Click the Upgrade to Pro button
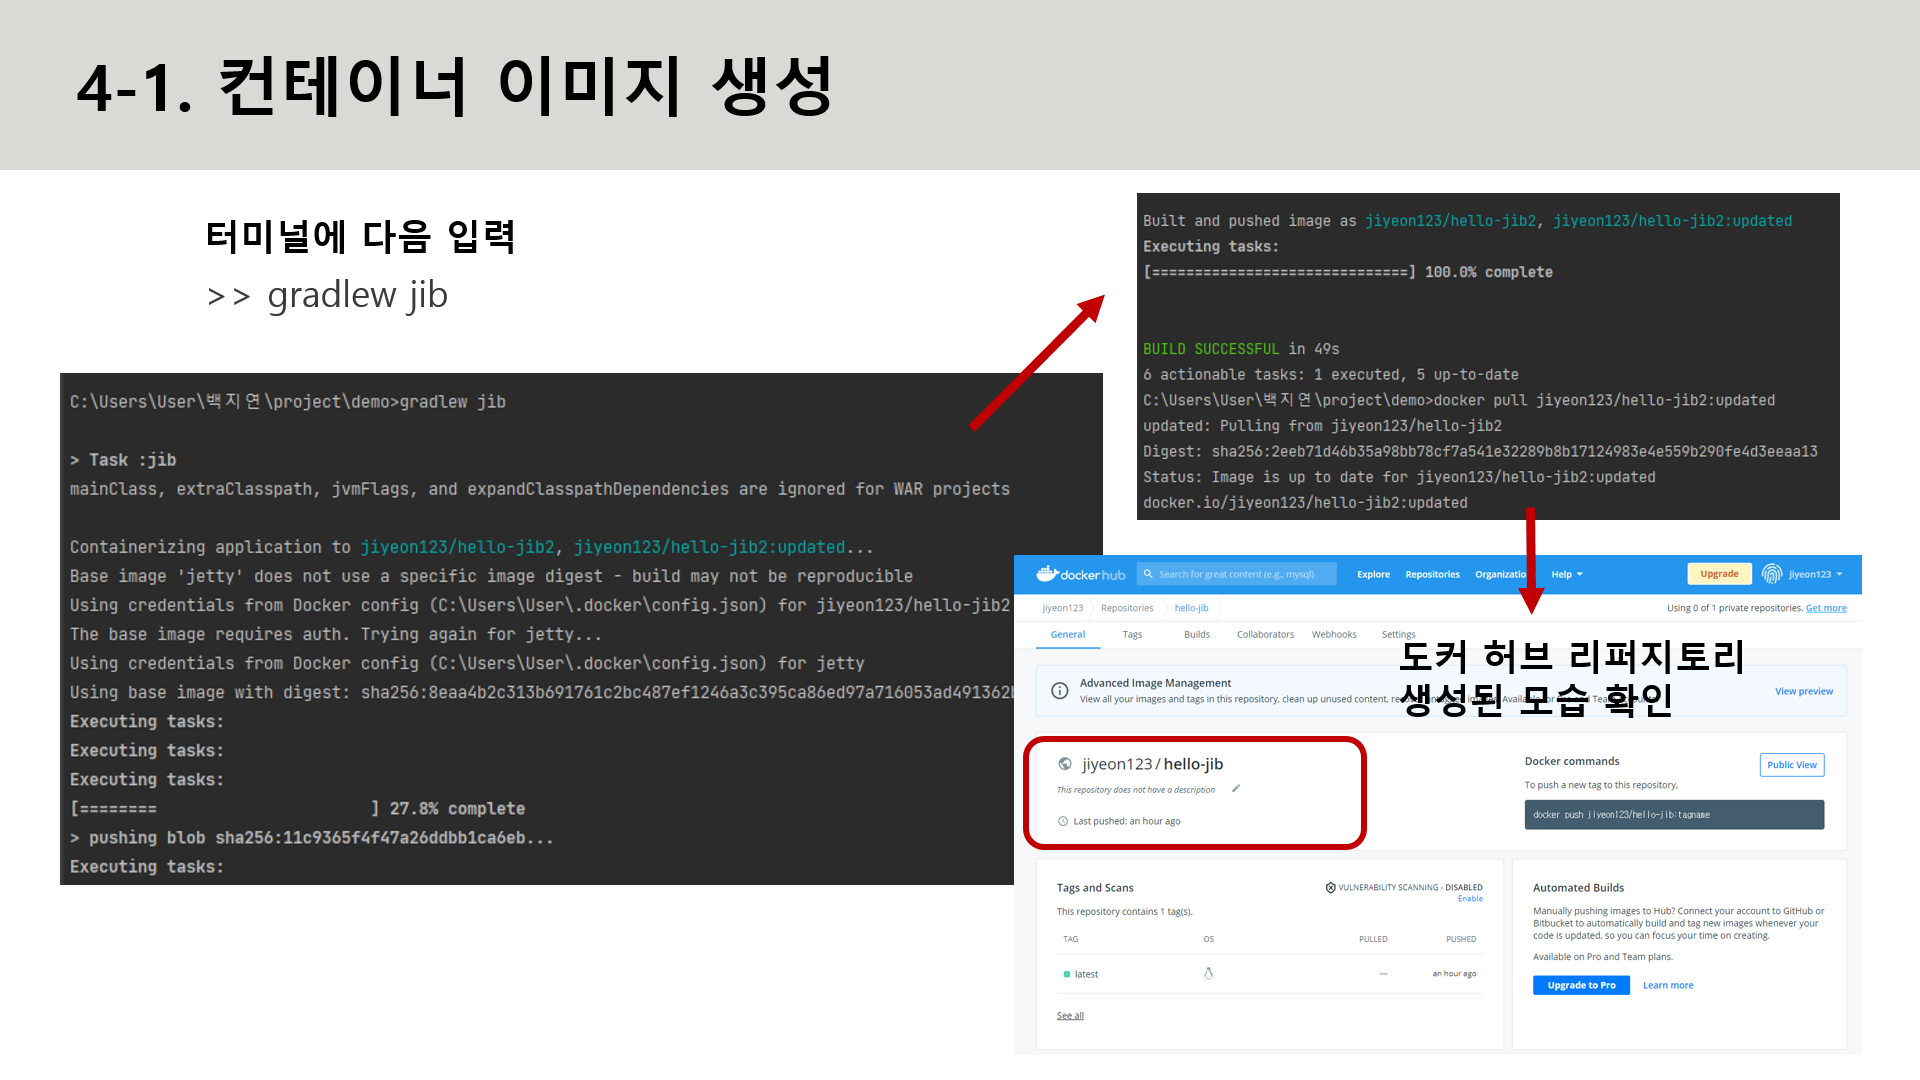1920x1080 pixels. (x=1581, y=985)
